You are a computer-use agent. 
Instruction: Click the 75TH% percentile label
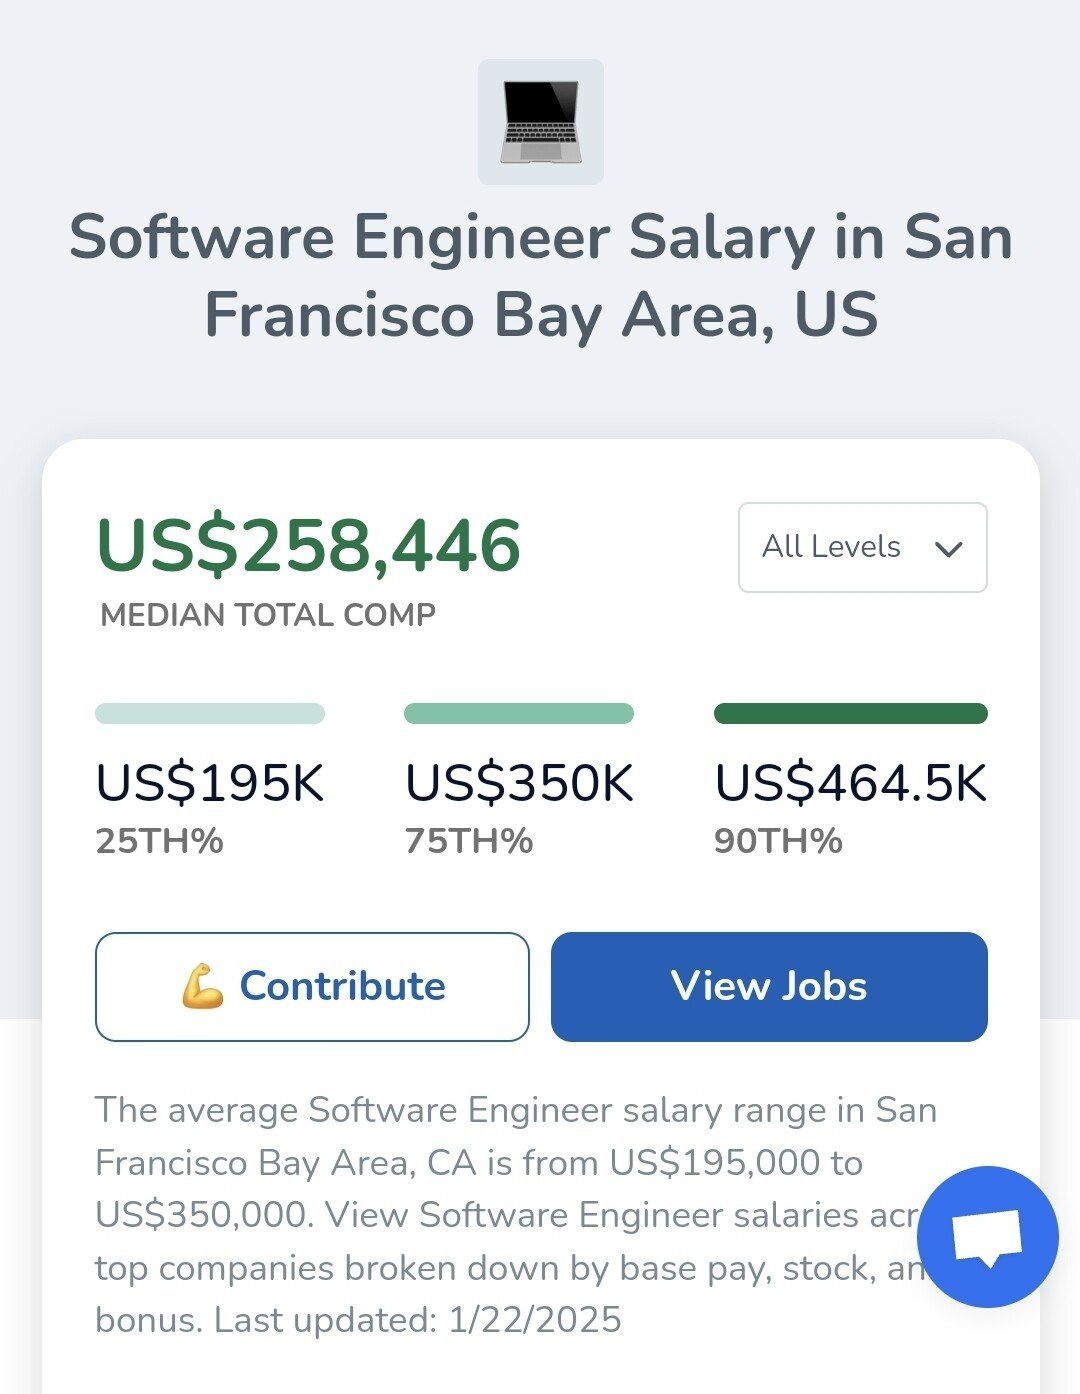[468, 841]
